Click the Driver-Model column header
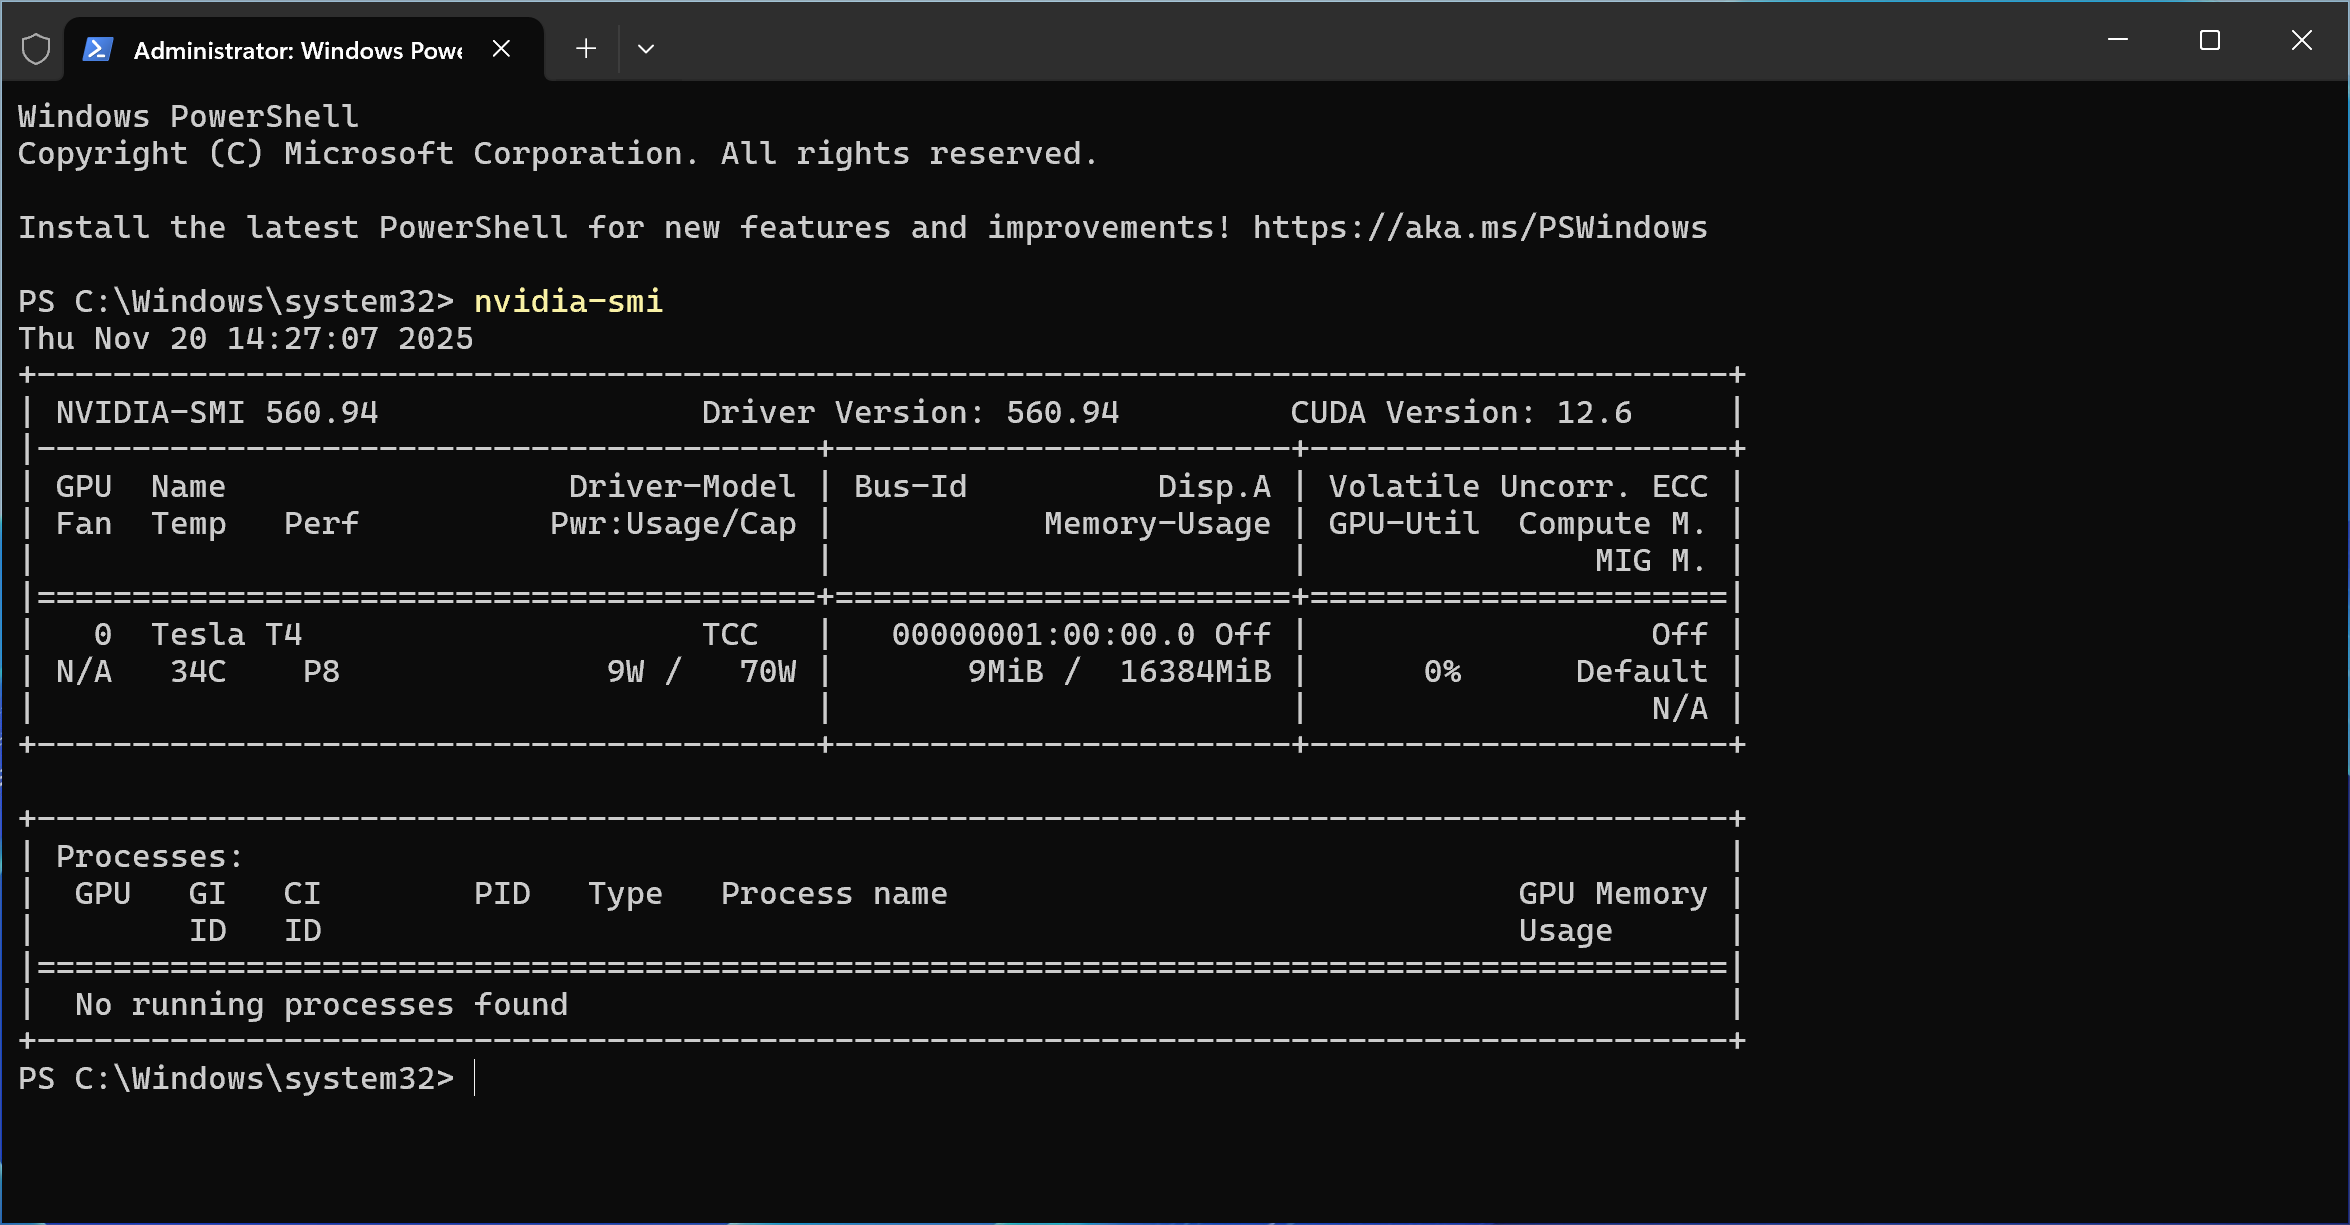This screenshot has height=1225, width=2350. [x=682, y=487]
